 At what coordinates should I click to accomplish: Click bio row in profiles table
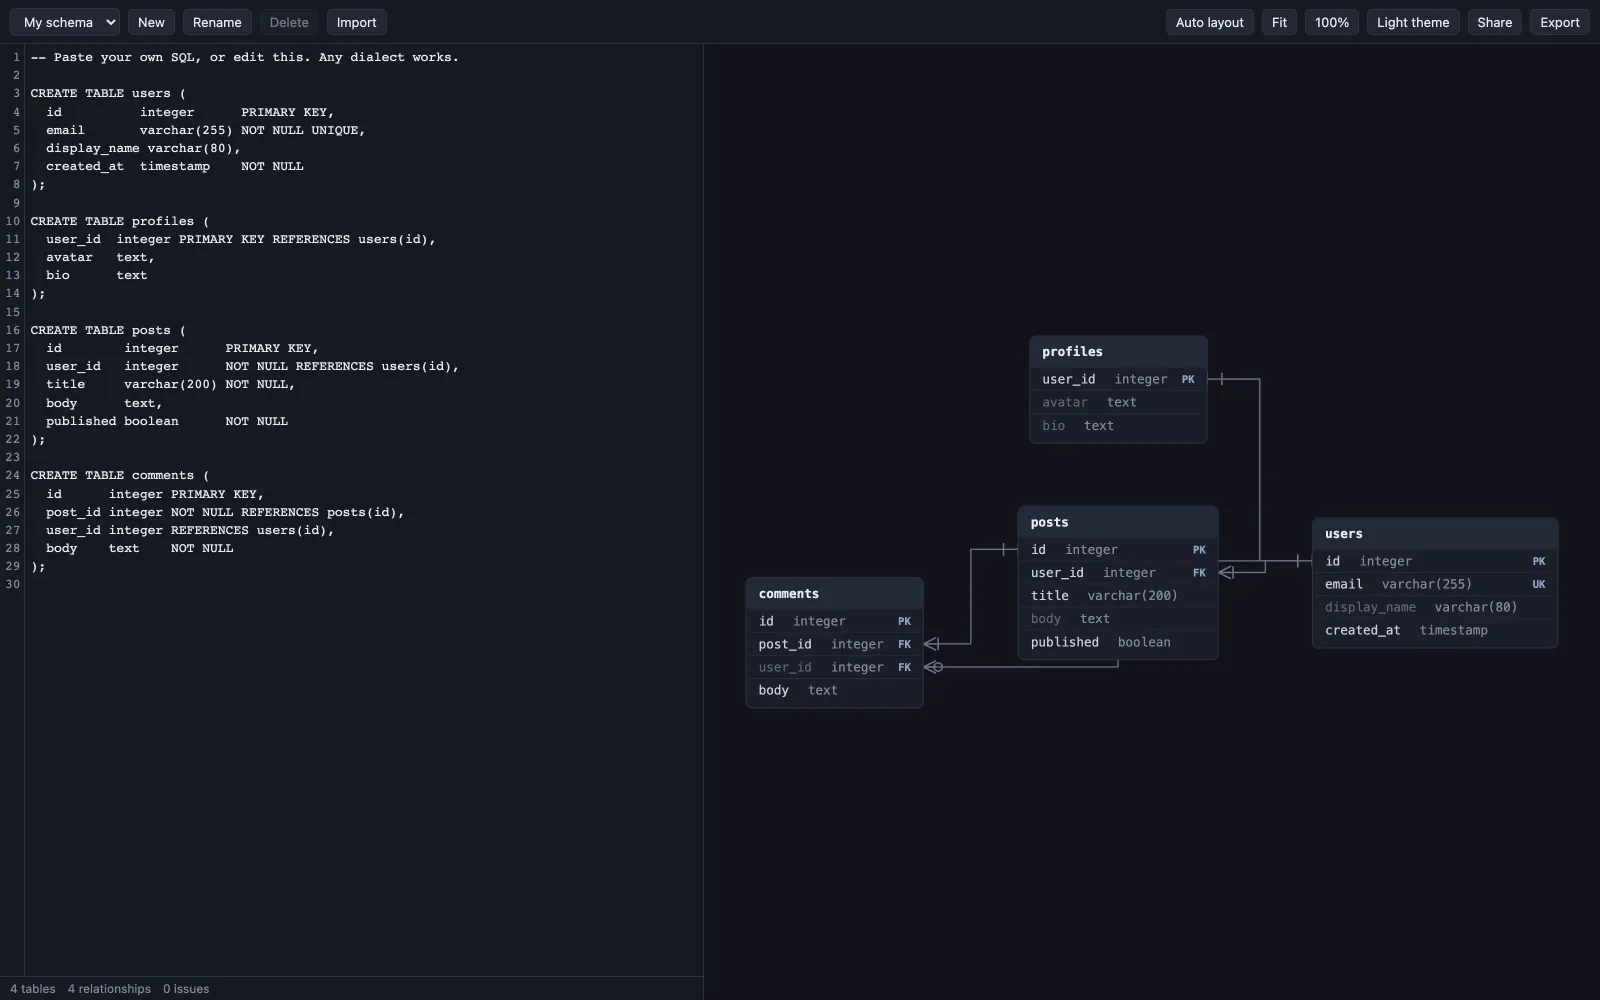[x=1118, y=425]
